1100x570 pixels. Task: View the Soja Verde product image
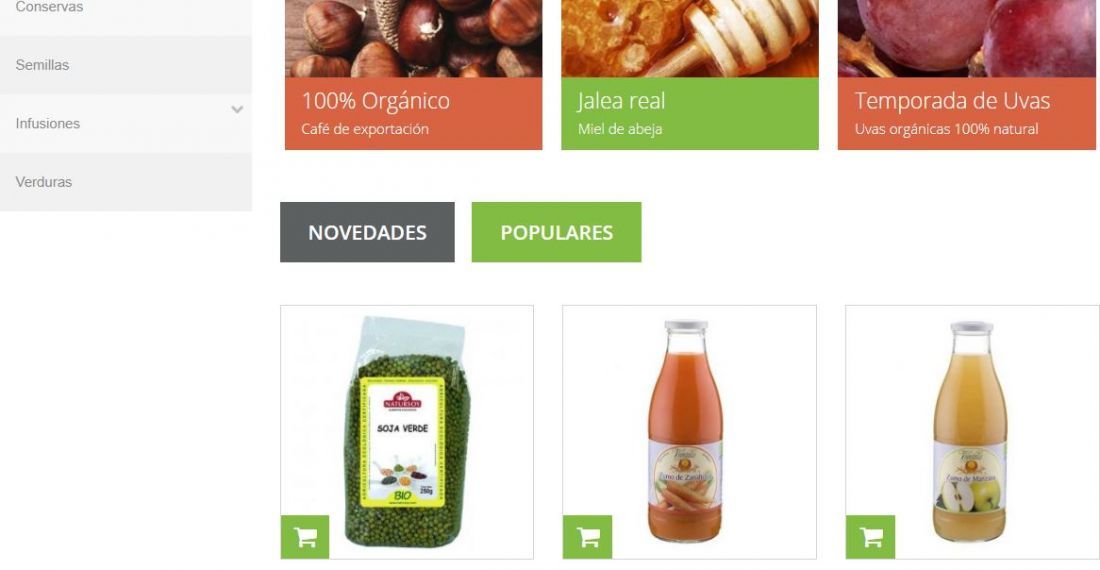407,432
